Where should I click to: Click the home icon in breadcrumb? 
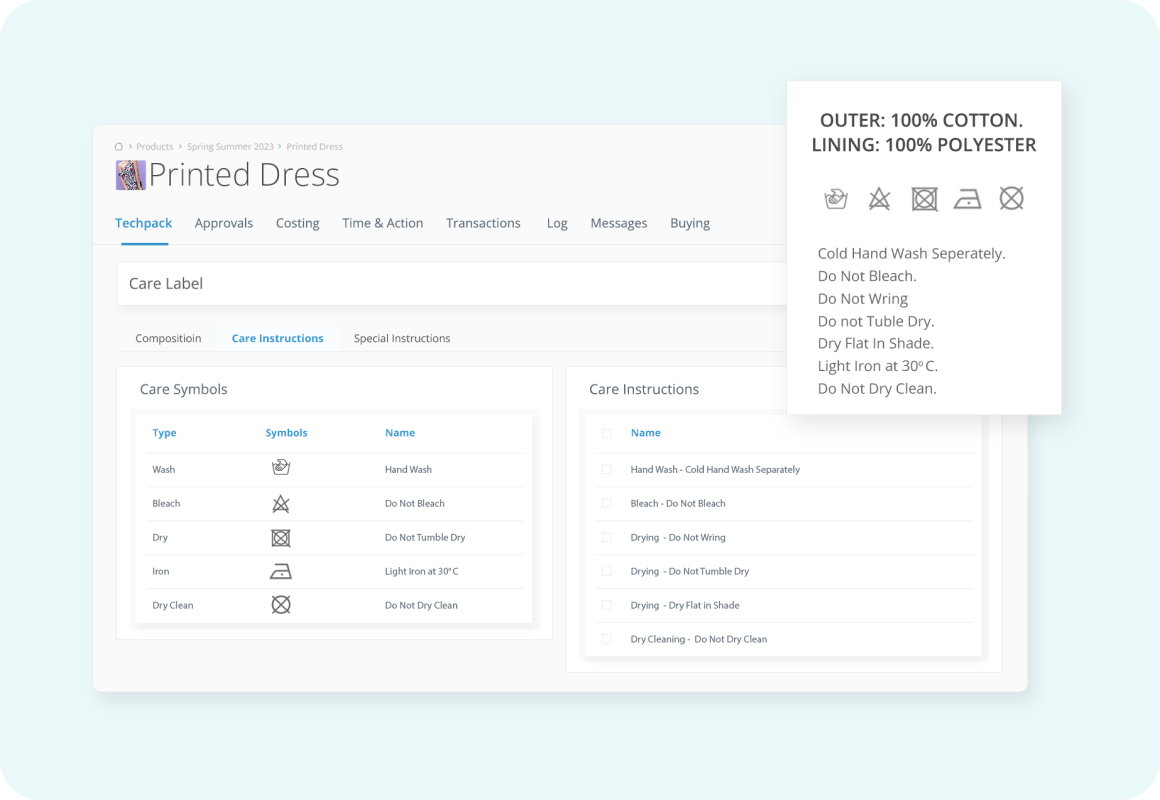120,147
